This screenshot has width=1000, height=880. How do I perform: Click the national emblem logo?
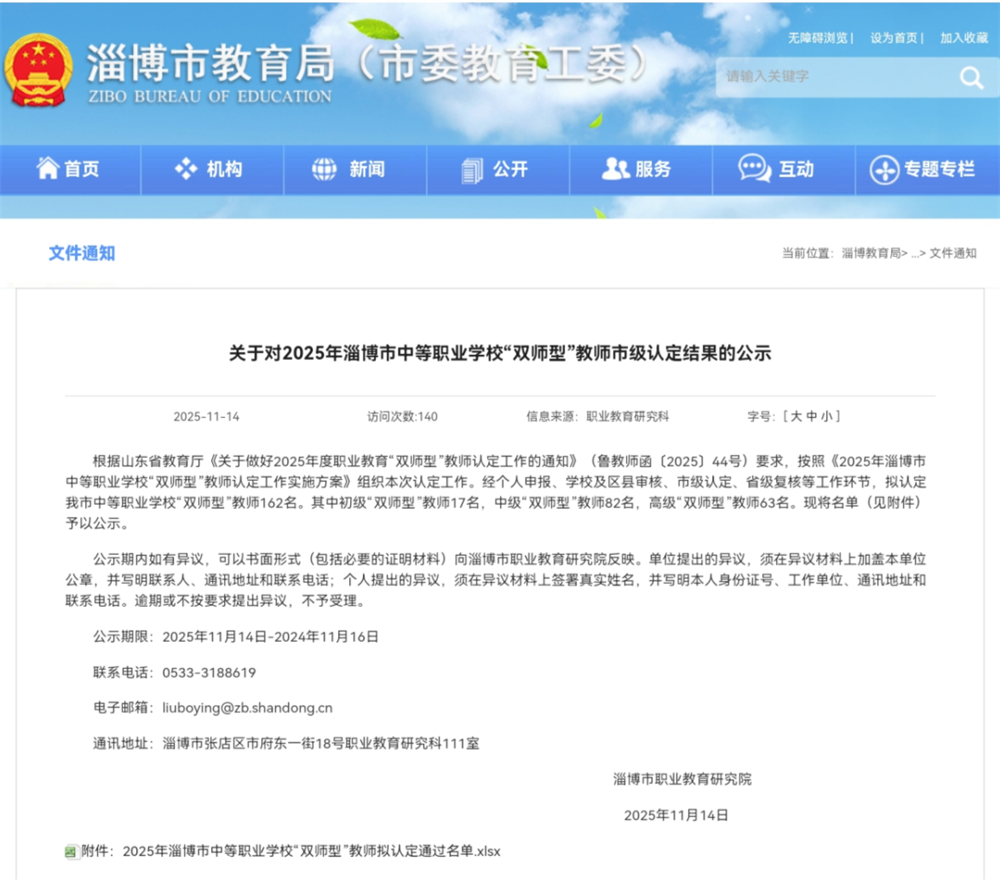coord(37,66)
